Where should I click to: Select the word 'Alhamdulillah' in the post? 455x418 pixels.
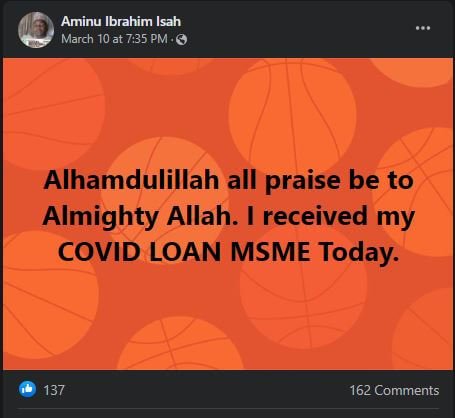131,180
